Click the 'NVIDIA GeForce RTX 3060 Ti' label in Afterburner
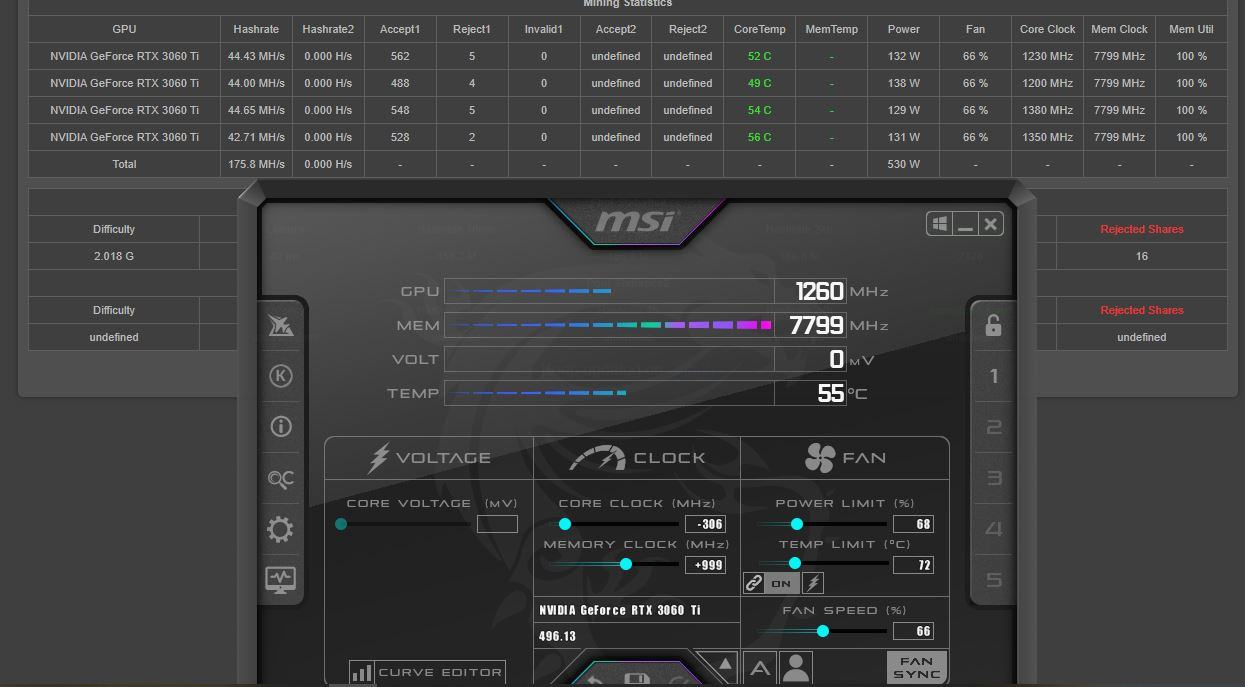Image resolution: width=1245 pixels, height=687 pixels. click(620, 610)
